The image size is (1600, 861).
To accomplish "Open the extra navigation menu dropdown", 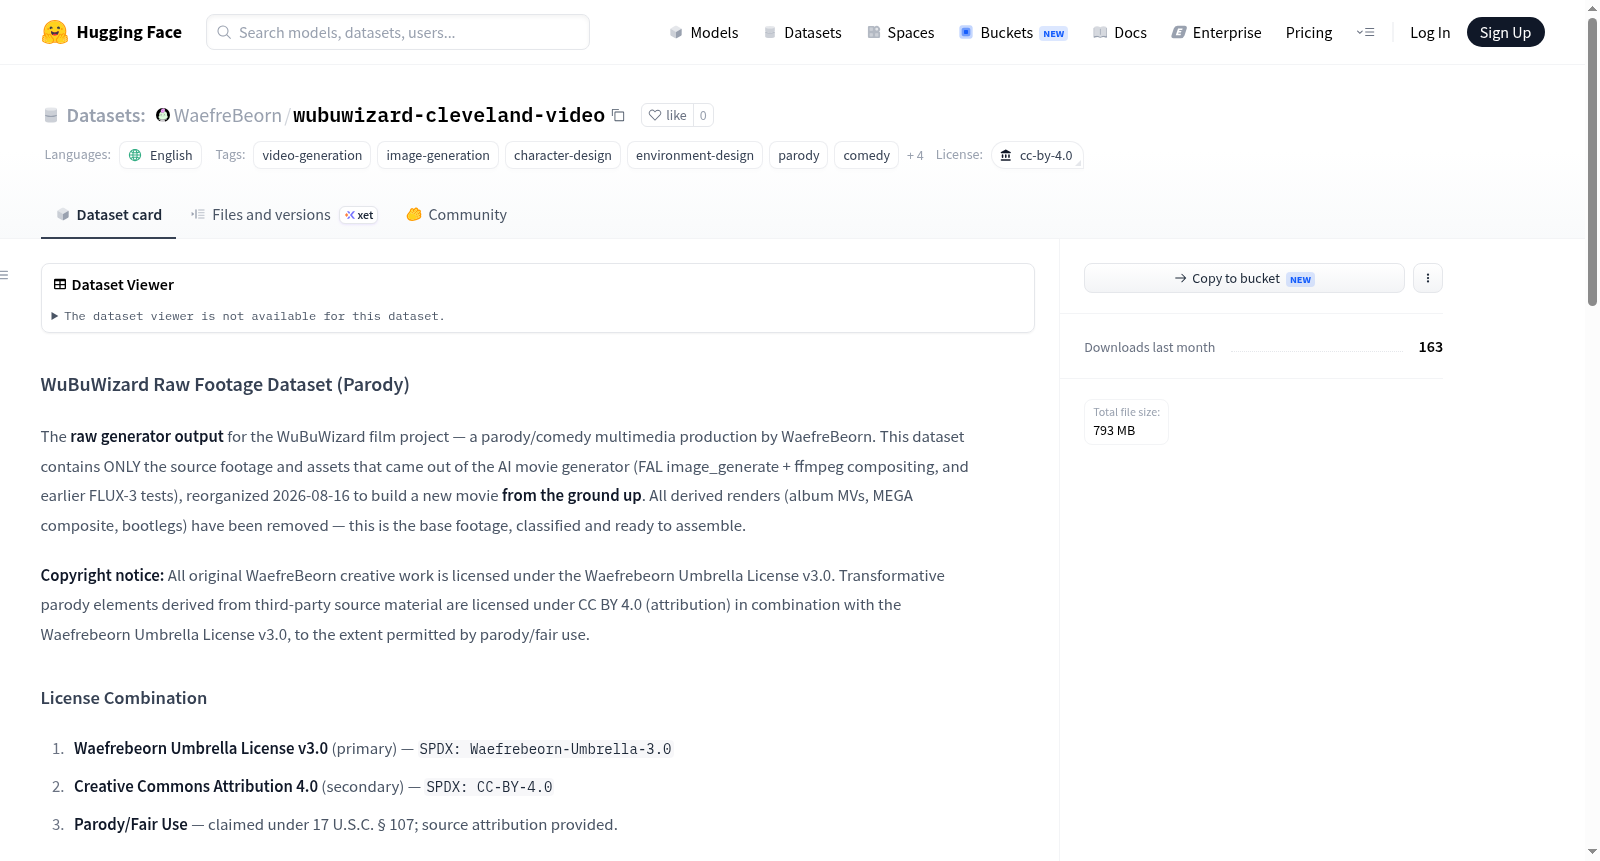I will [1365, 32].
